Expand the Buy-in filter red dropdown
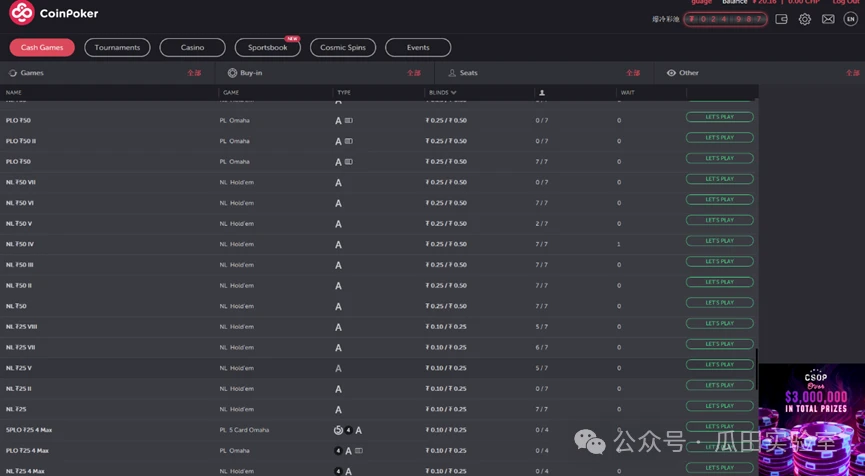 (x=414, y=73)
